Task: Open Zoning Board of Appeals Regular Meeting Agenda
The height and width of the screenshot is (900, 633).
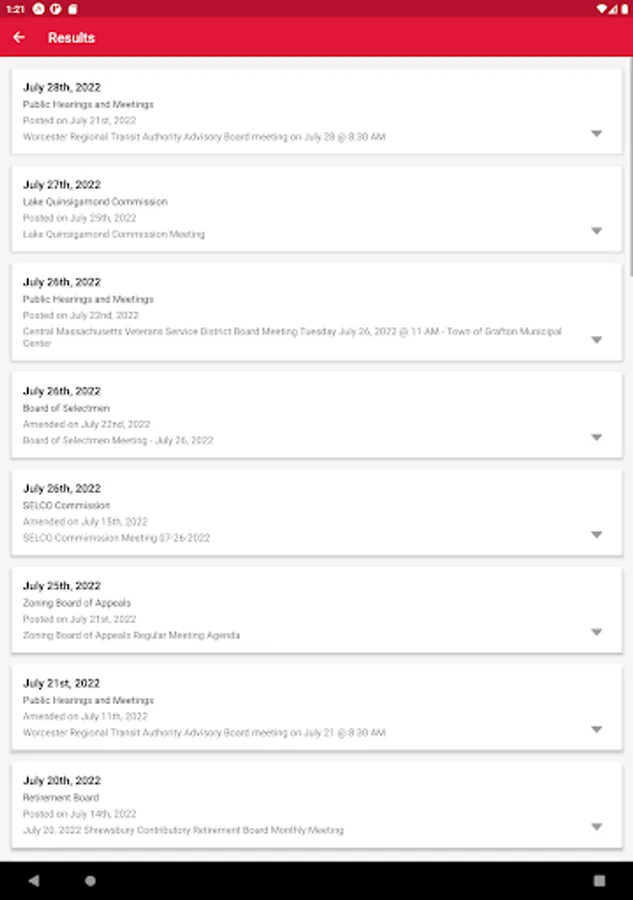Action: pyautogui.click(x=131, y=635)
